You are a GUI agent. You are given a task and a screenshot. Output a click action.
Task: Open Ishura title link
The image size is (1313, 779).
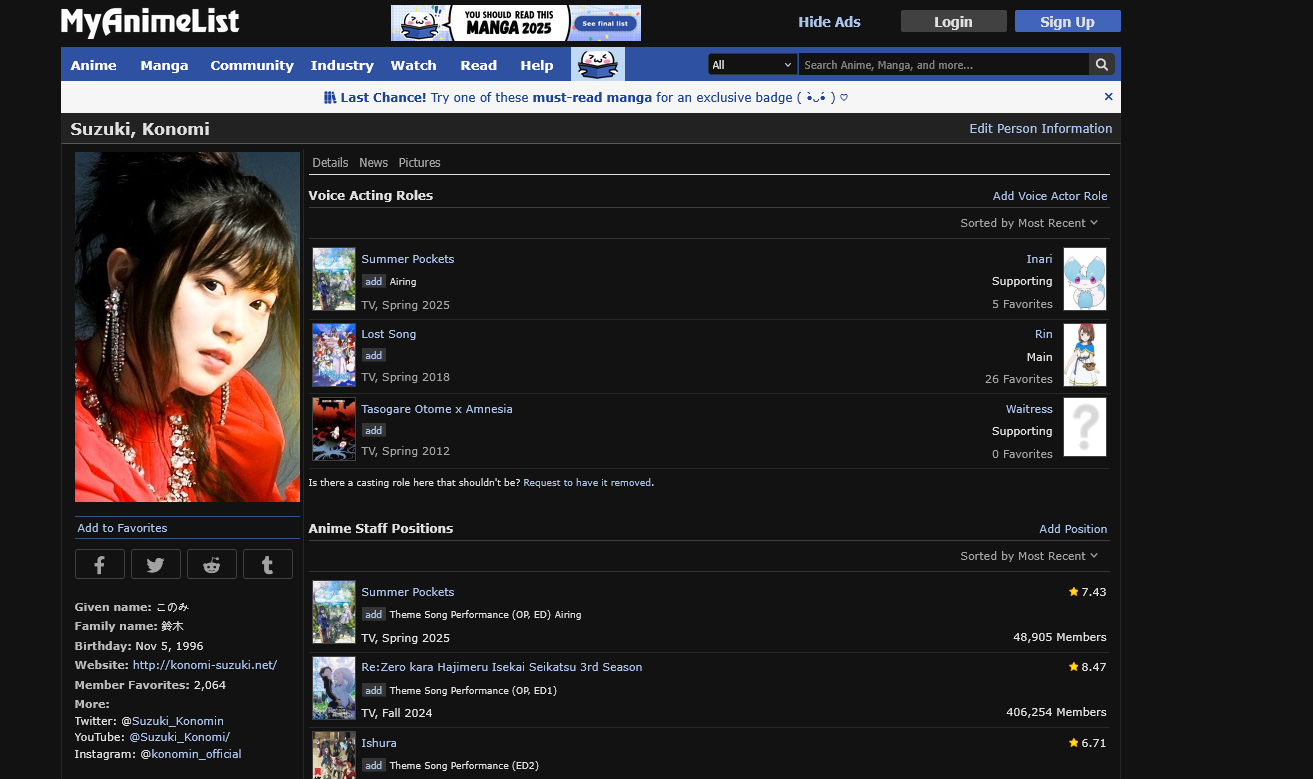click(x=379, y=743)
